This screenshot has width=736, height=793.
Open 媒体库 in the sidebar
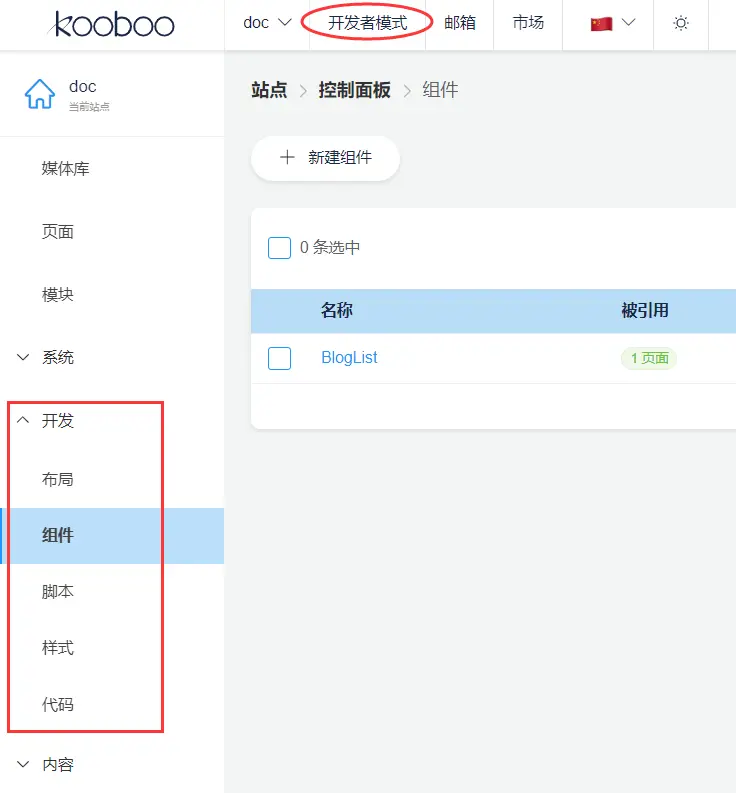click(65, 169)
